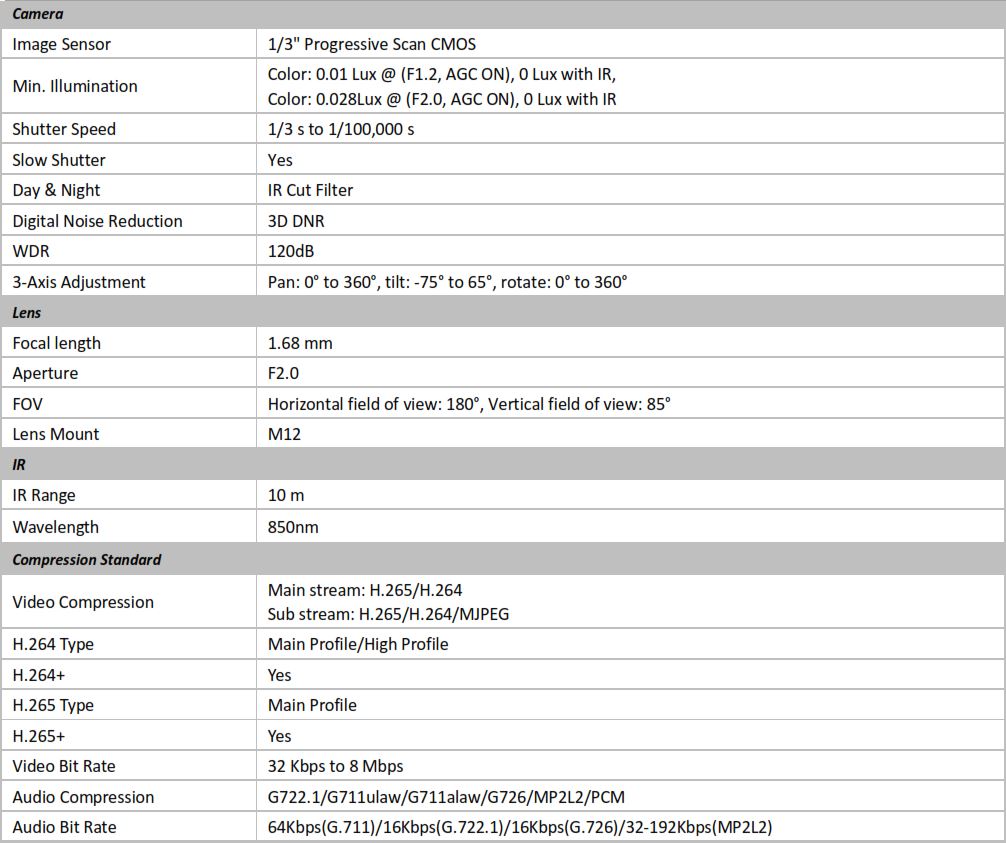Select the 3D DNR value
Viewport: 1006px width, 843px height.
tap(296, 221)
